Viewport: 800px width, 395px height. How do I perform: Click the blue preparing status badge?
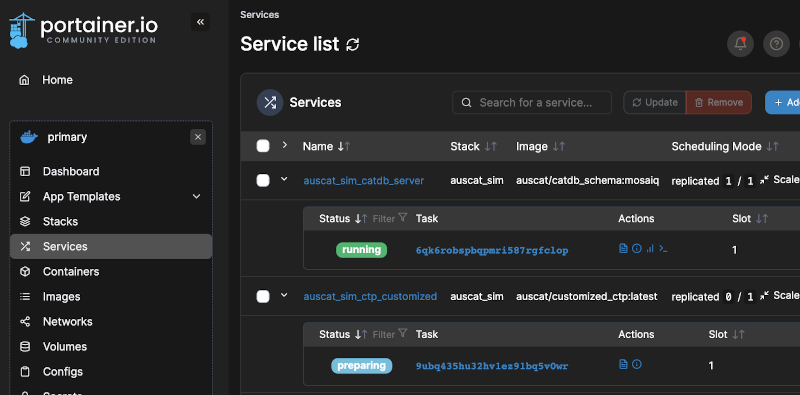[361, 366]
